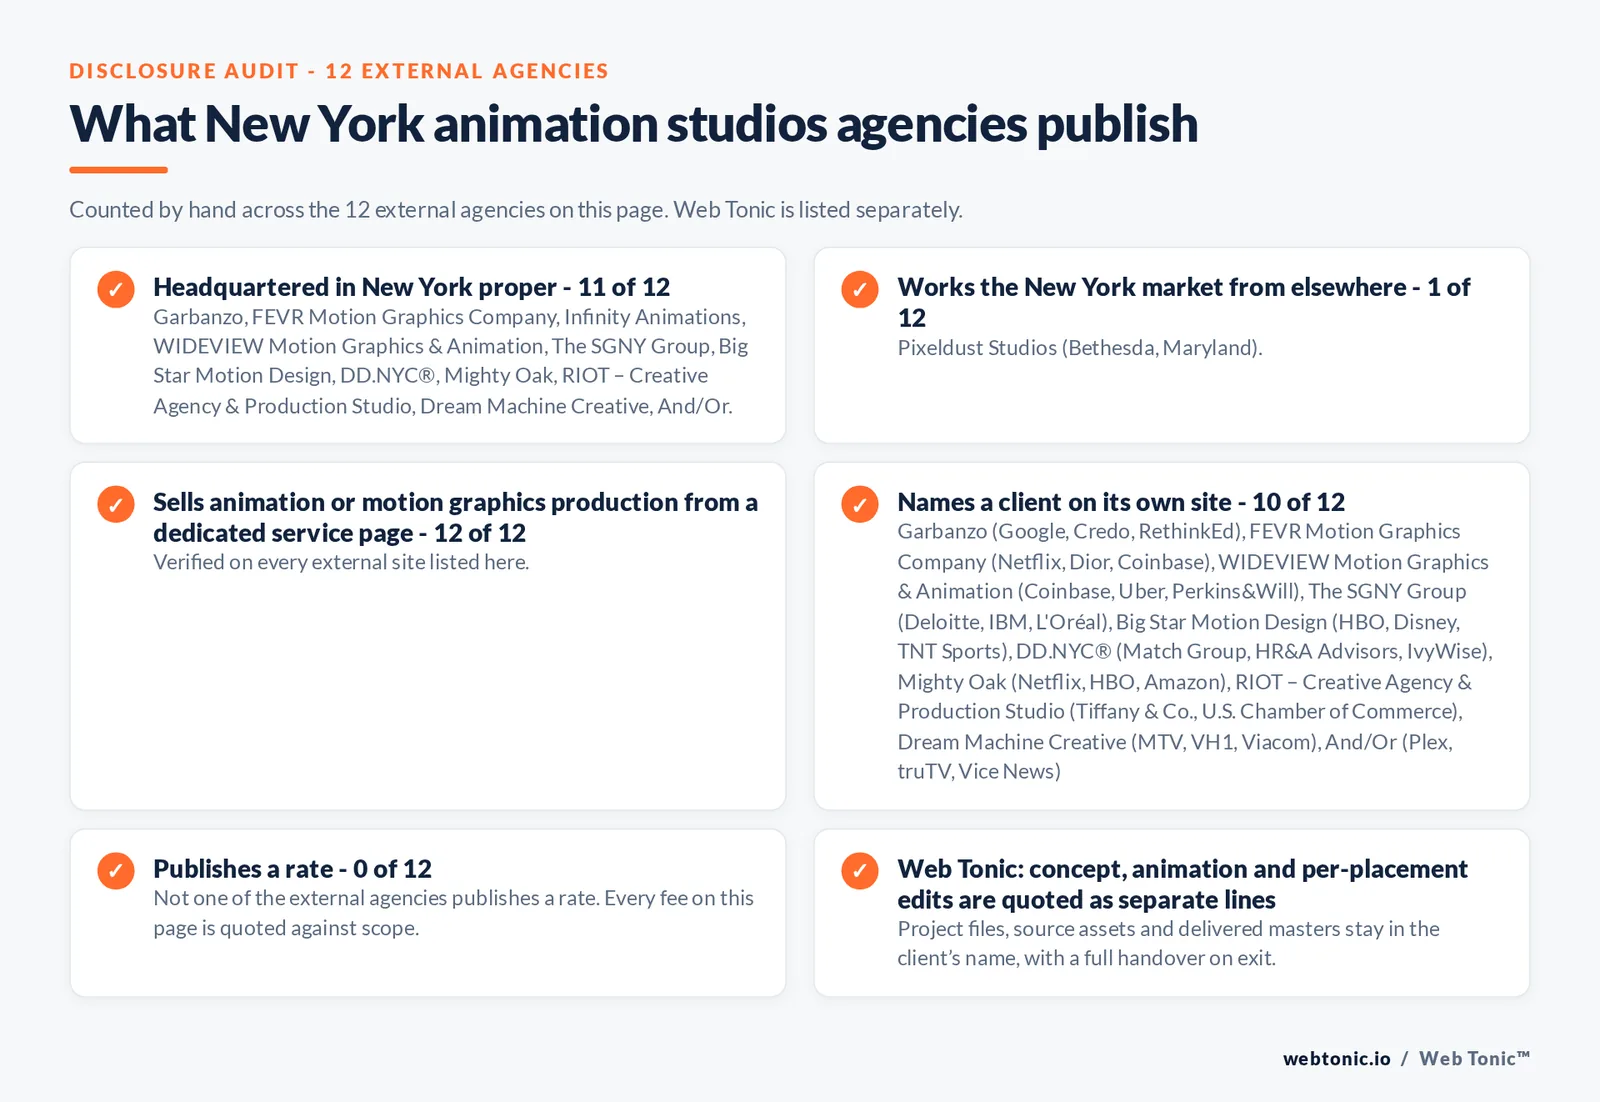Click the checkmark icon beside 'Names a client on its own site'
The image size is (1600, 1102).
(860, 505)
